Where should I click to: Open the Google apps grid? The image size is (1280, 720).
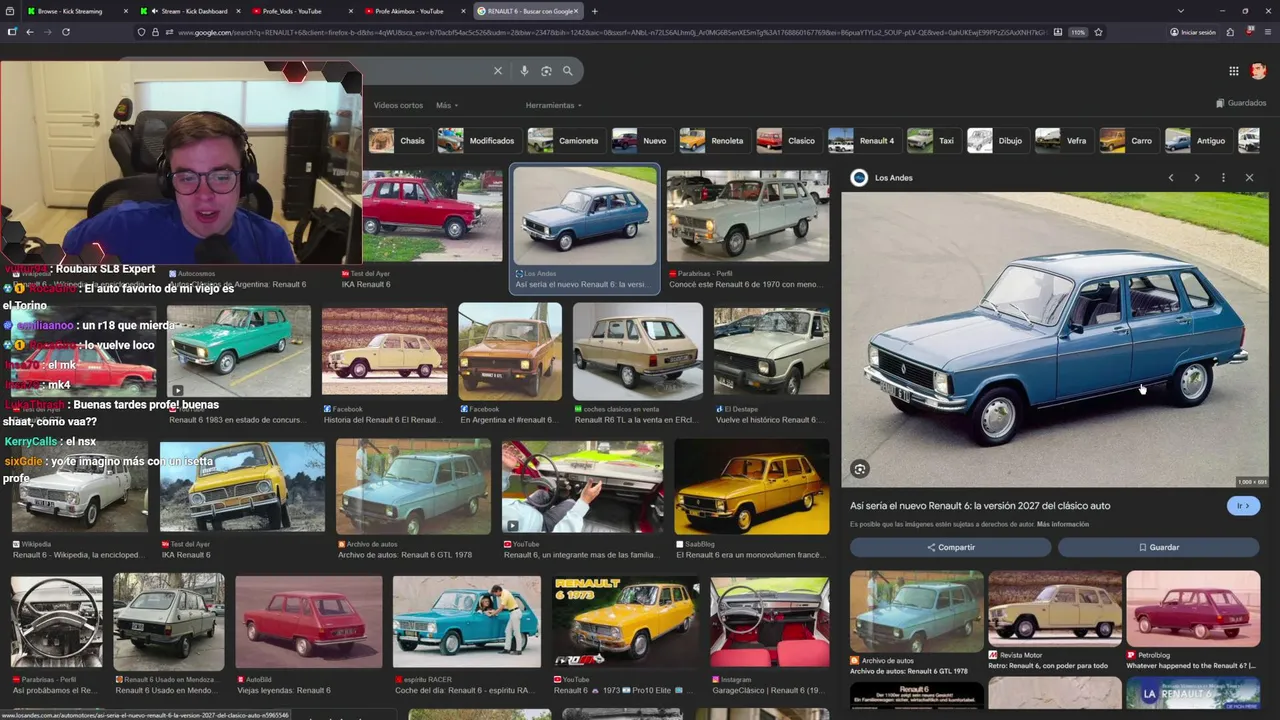tap(1234, 71)
